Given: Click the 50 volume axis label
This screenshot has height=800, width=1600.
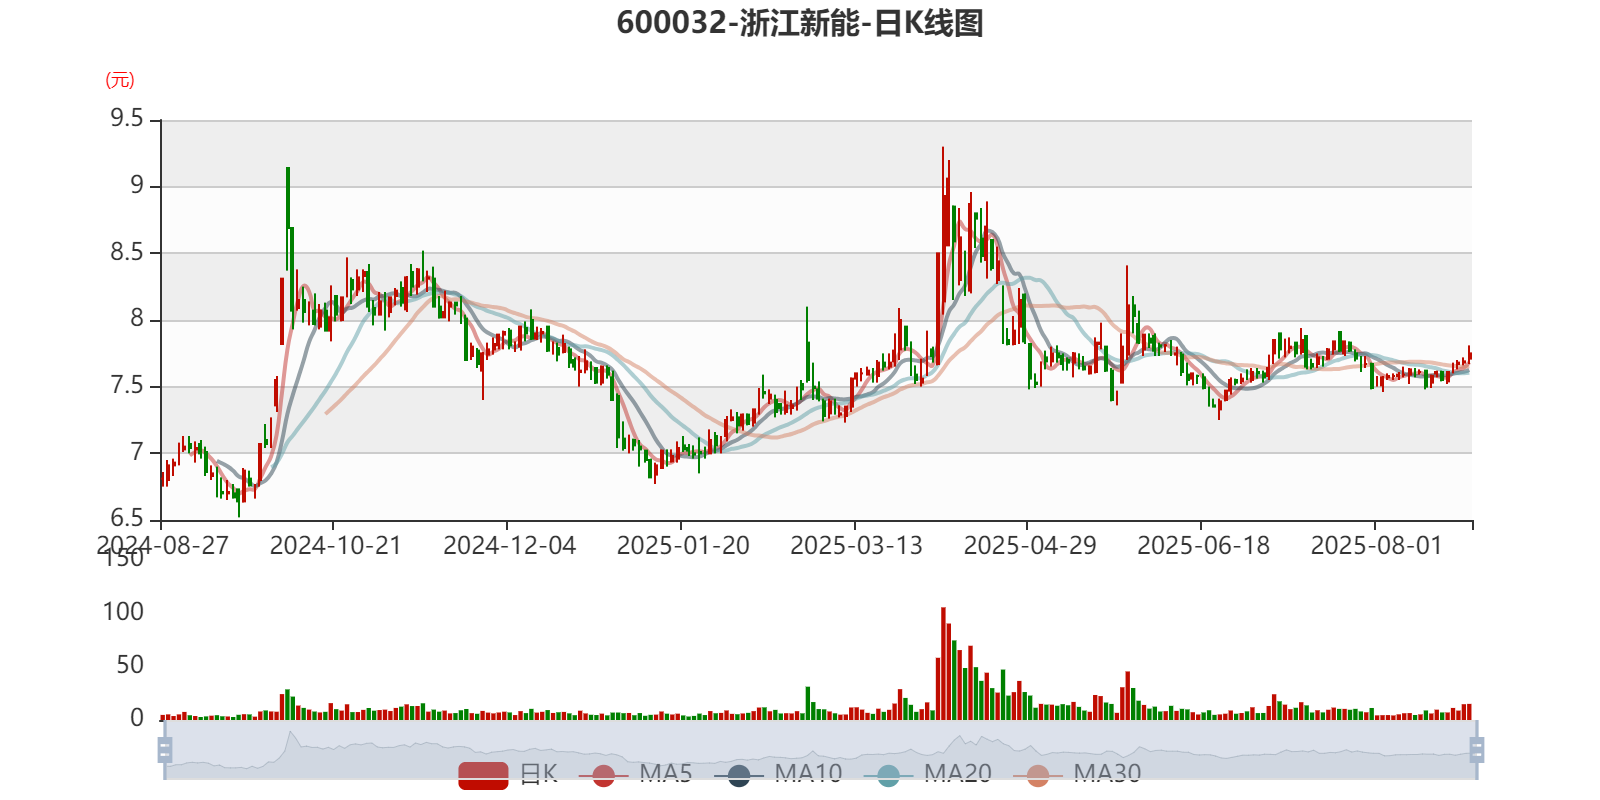Looking at the screenshot, I should click(x=130, y=665).
